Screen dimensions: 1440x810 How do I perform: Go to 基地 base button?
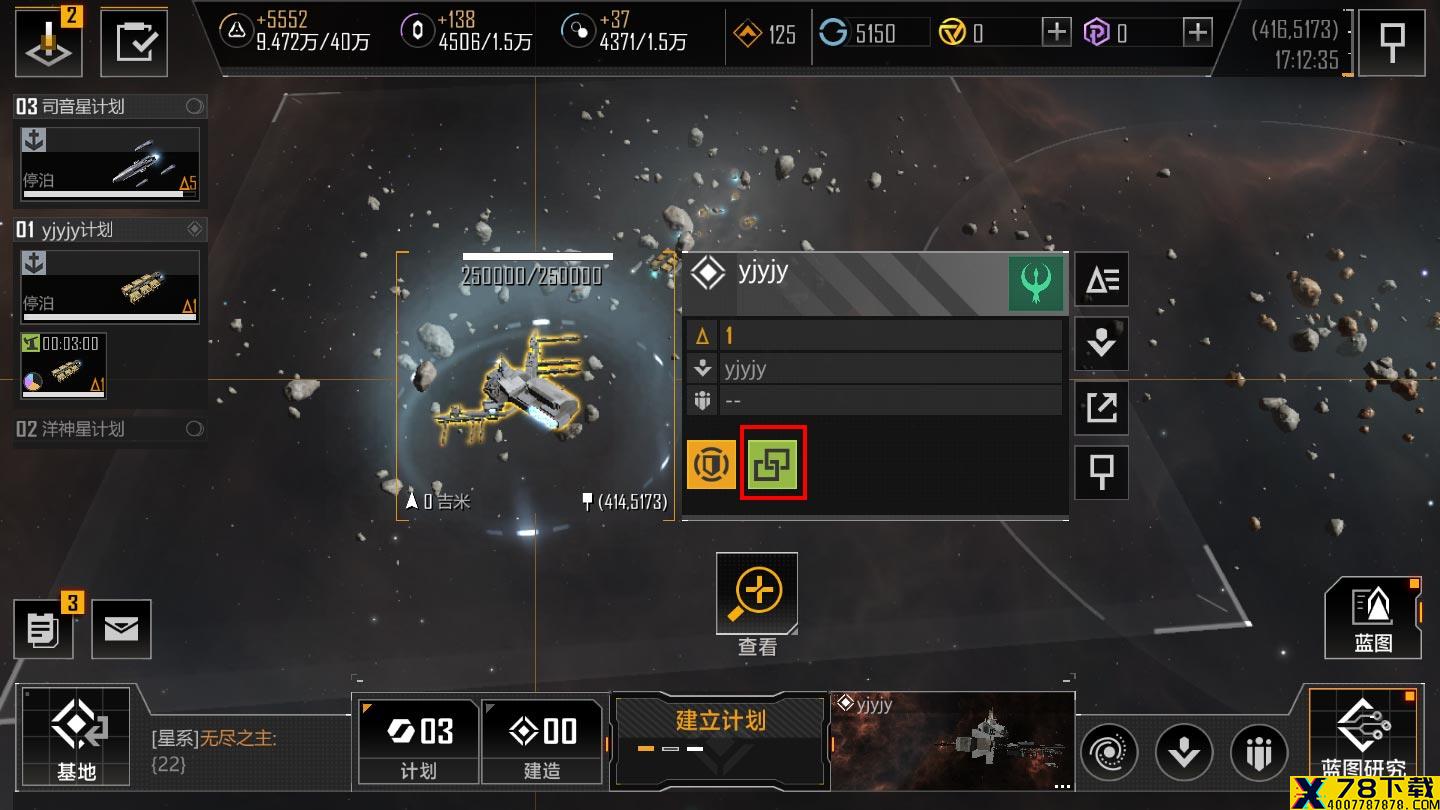[x=76, y=736]
